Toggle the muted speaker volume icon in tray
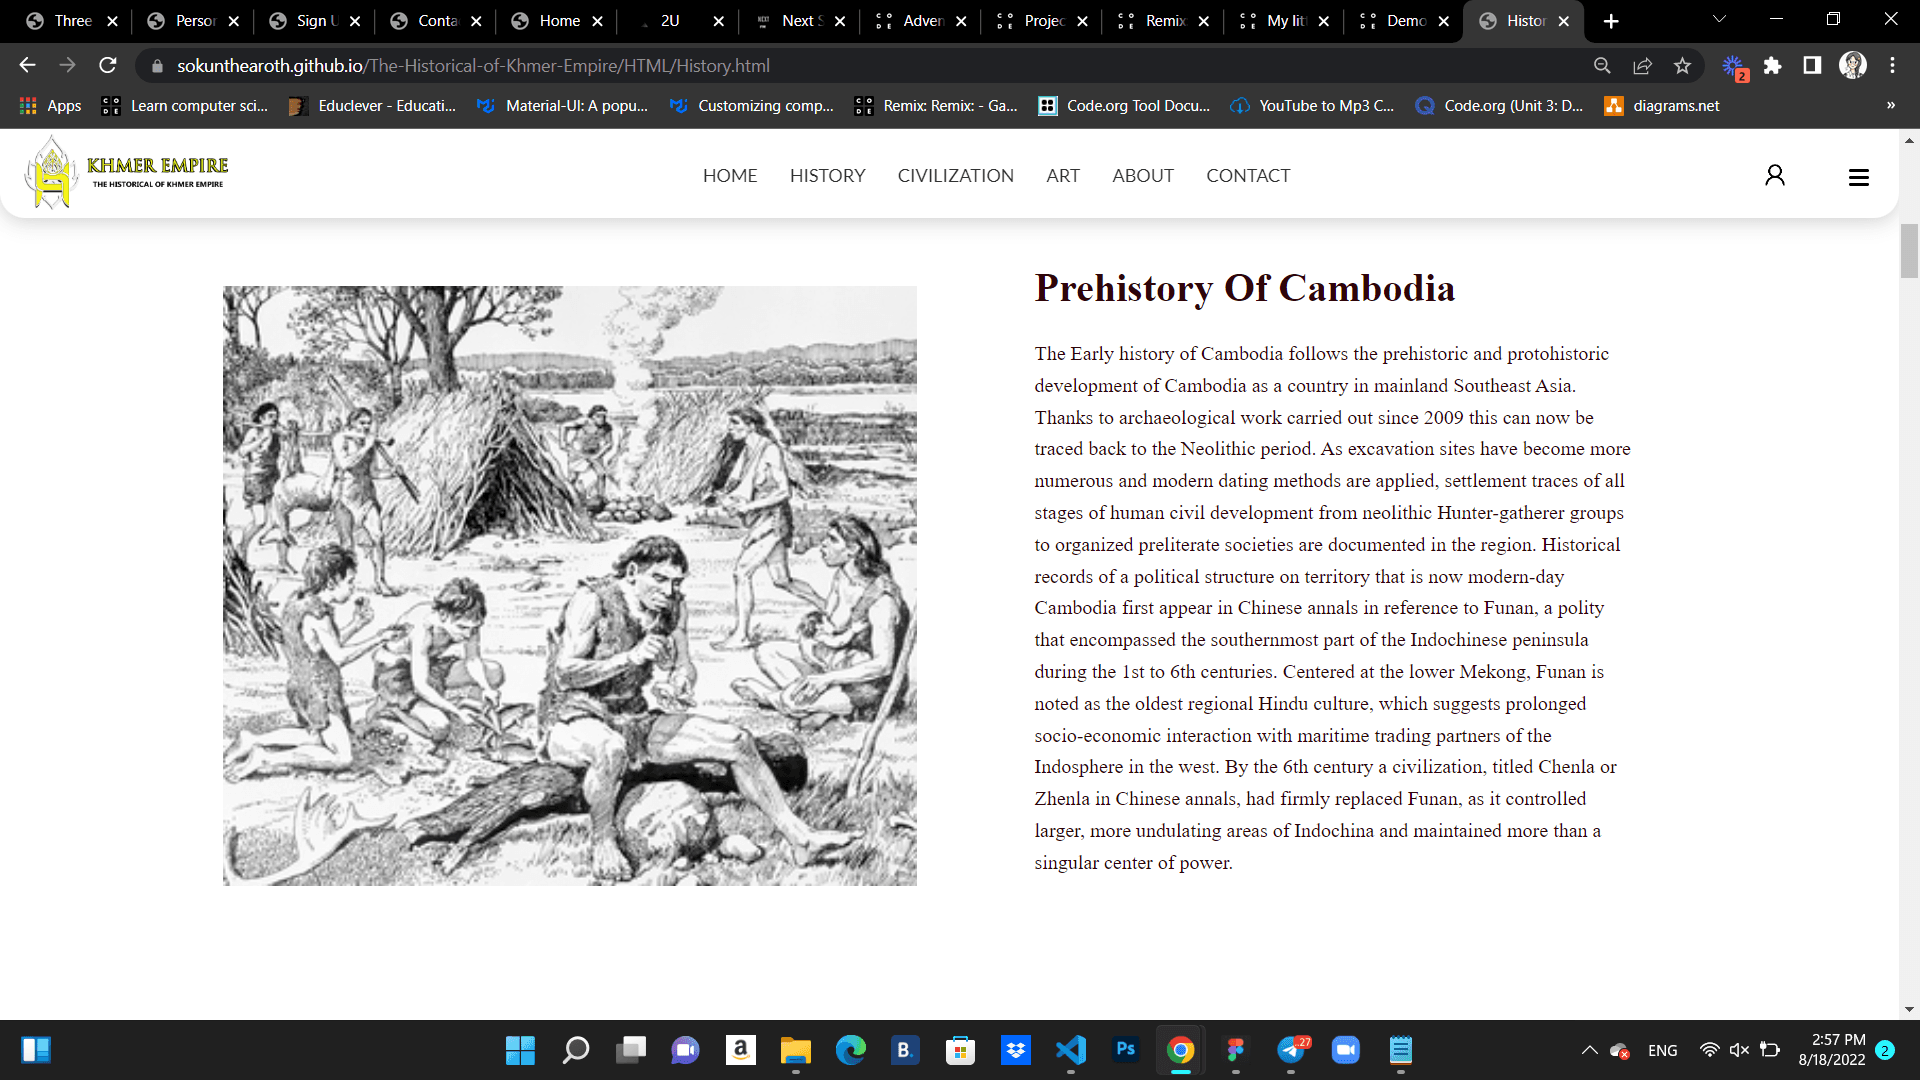The width and height of the screenshot is (1920, 1080). pyautogui.click(x=1739, y=1050)
